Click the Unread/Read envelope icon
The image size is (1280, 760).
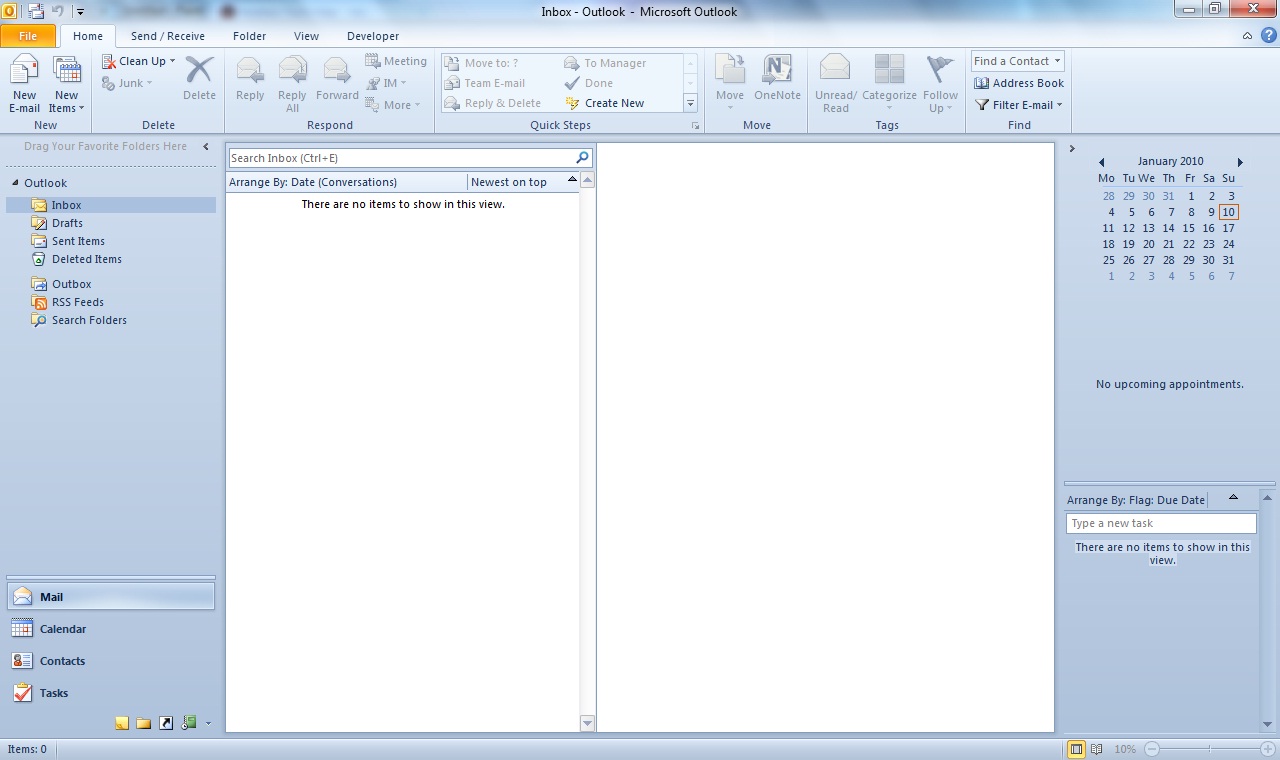[x=835, y=69]
